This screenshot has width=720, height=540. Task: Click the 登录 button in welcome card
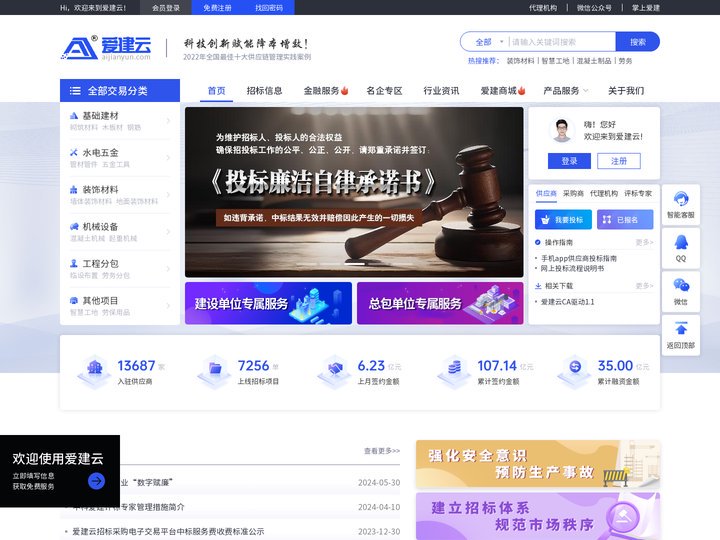coord(569,161)
